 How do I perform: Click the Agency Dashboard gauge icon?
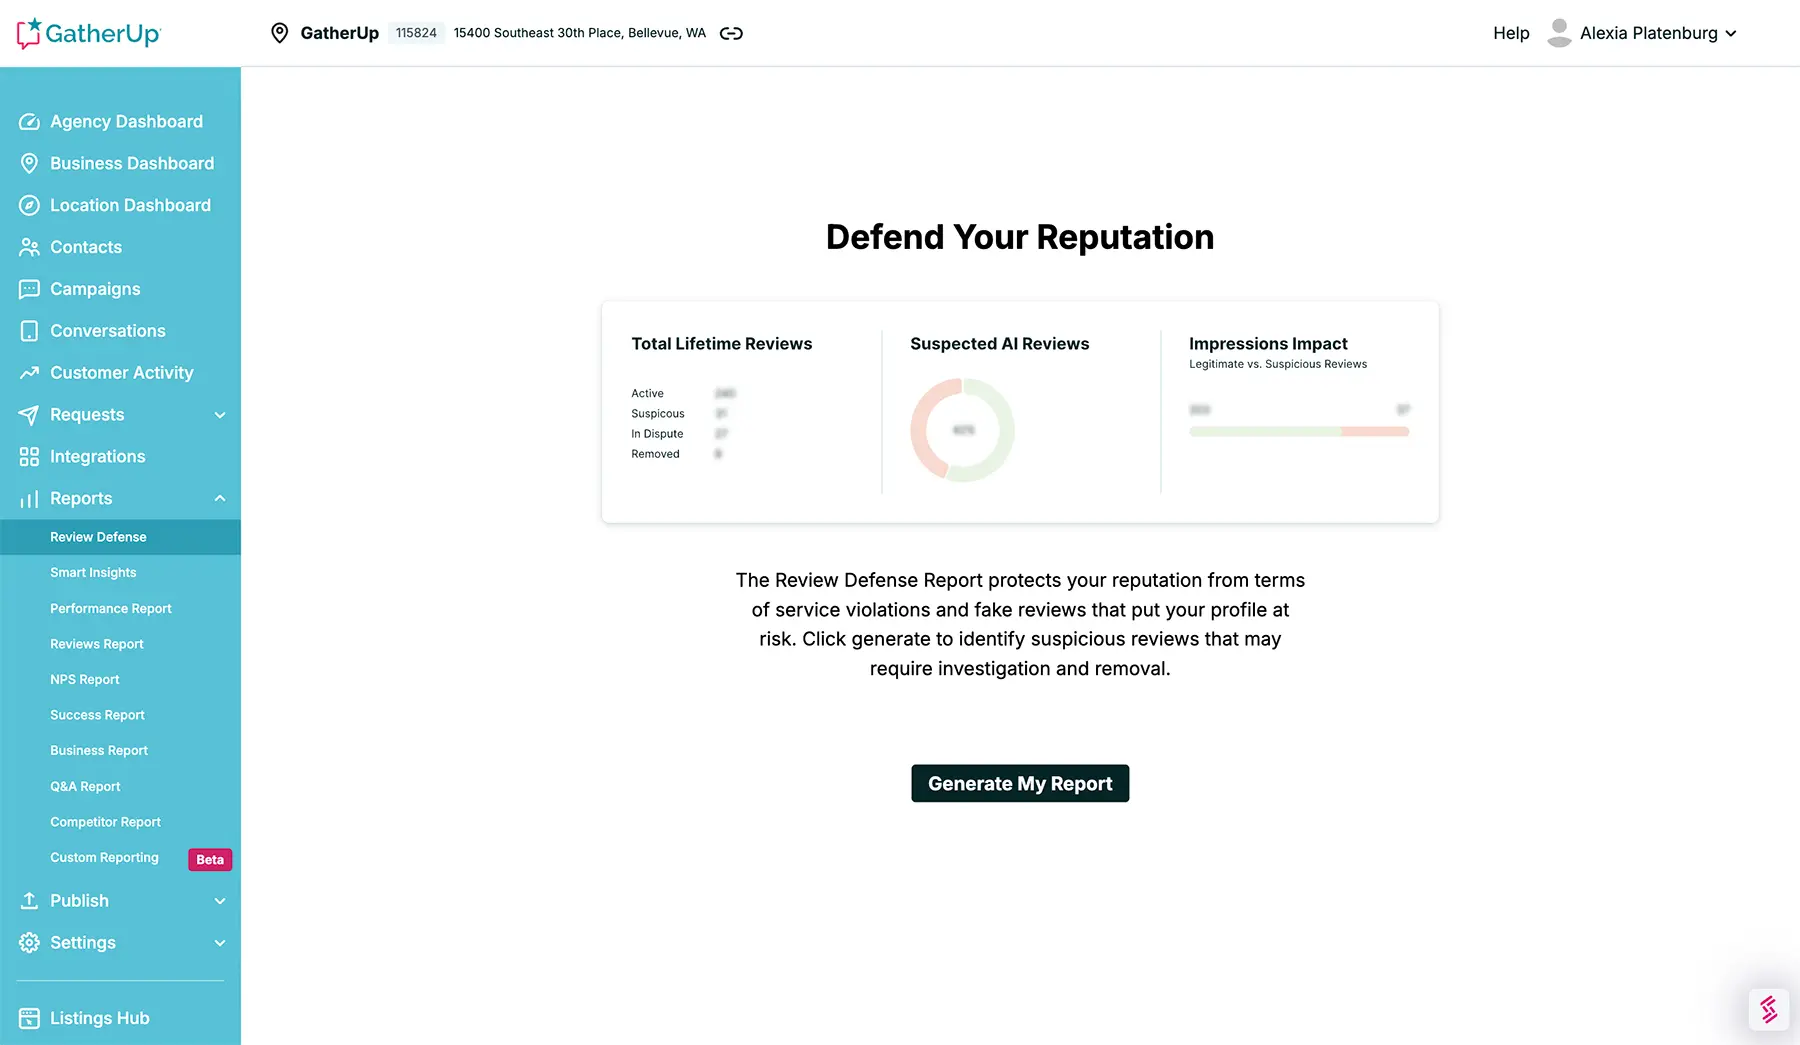click(x=29, y=122)
